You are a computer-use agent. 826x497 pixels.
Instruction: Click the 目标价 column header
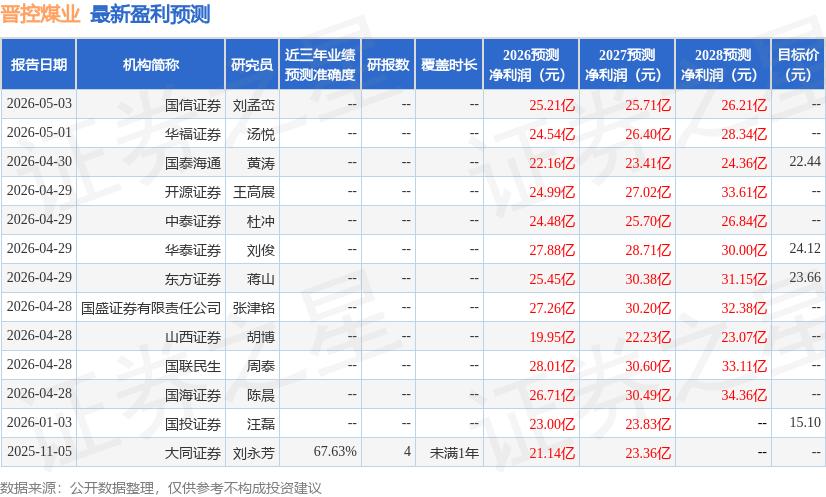tap(798, 64)
